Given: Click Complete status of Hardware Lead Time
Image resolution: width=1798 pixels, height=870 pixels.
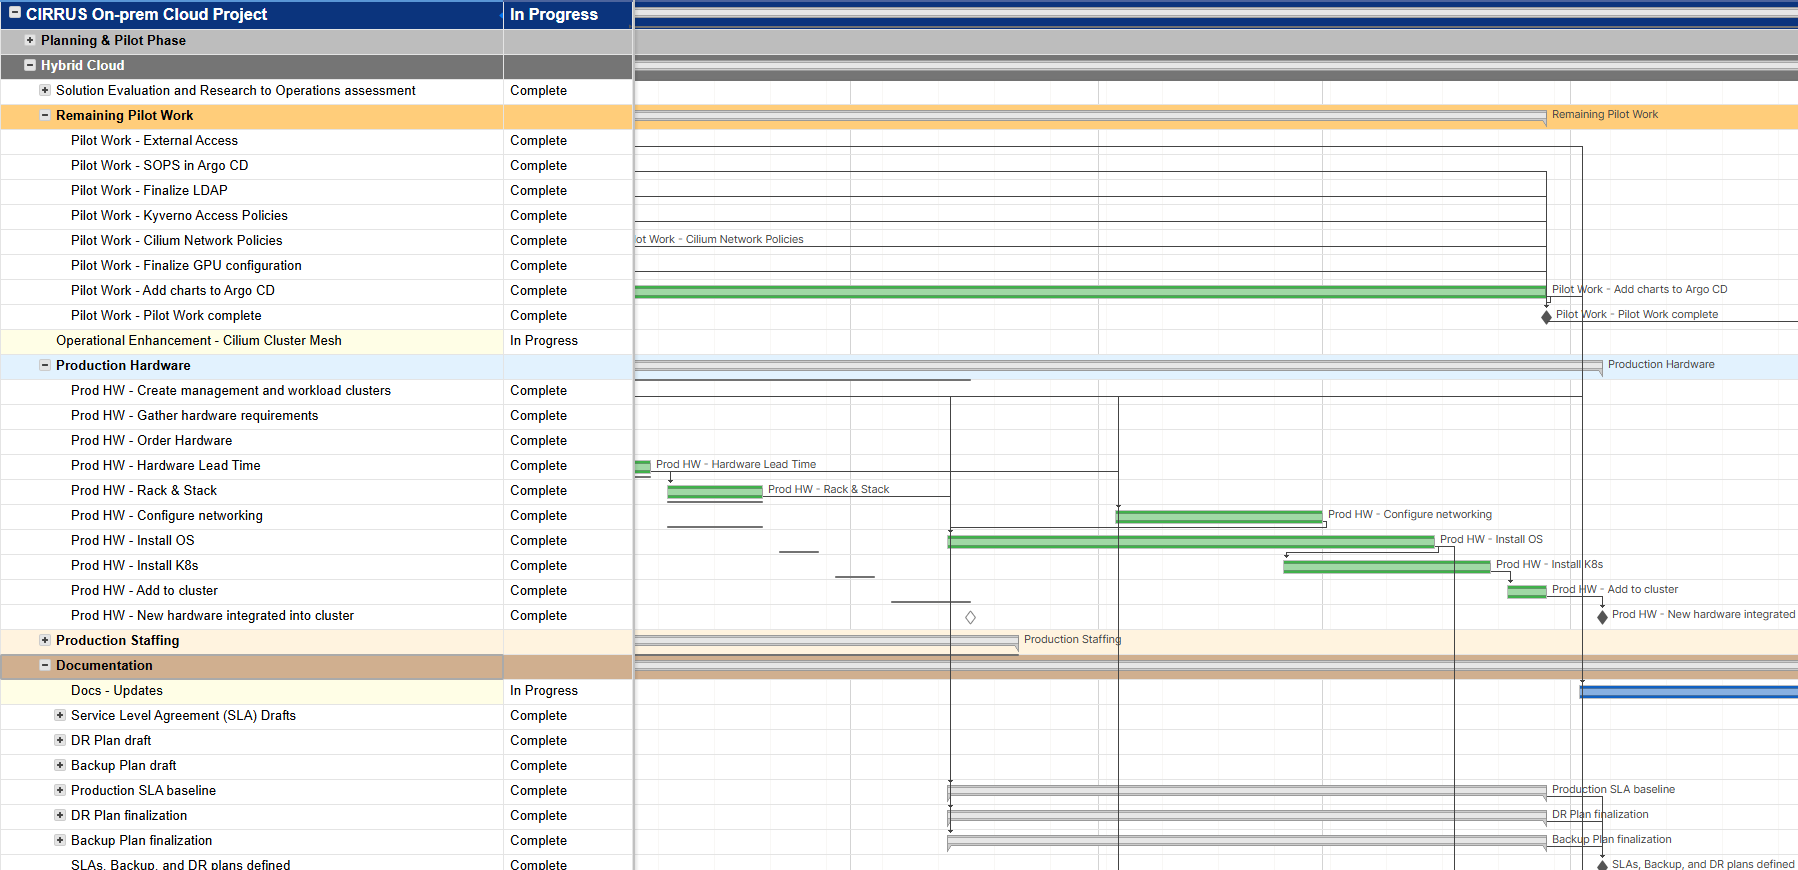Looking at the screenshot, I should click(x=538, y=466).
